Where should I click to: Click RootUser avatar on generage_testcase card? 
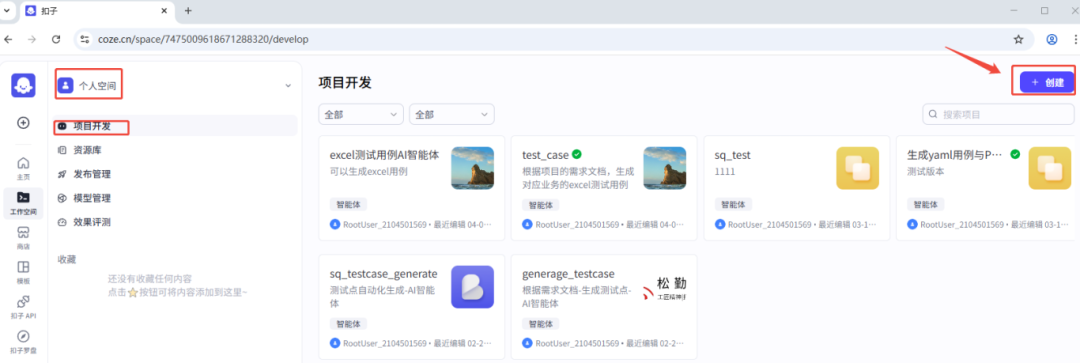point(528,342)
